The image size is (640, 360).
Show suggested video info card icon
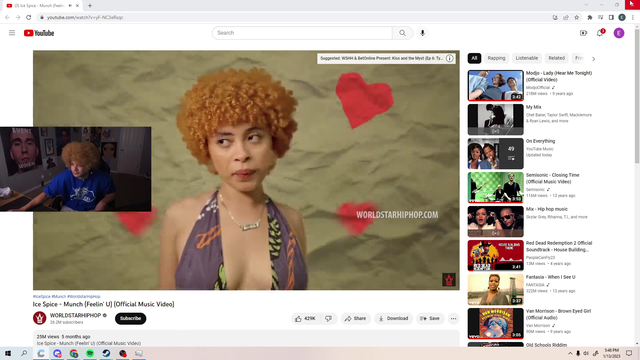coord(449,58)
